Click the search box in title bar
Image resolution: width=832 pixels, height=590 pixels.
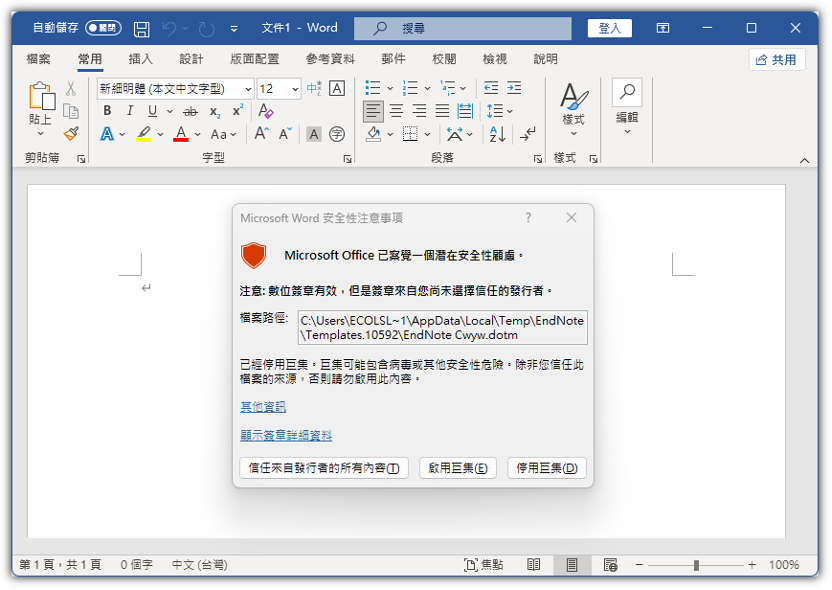click(463, 28)
